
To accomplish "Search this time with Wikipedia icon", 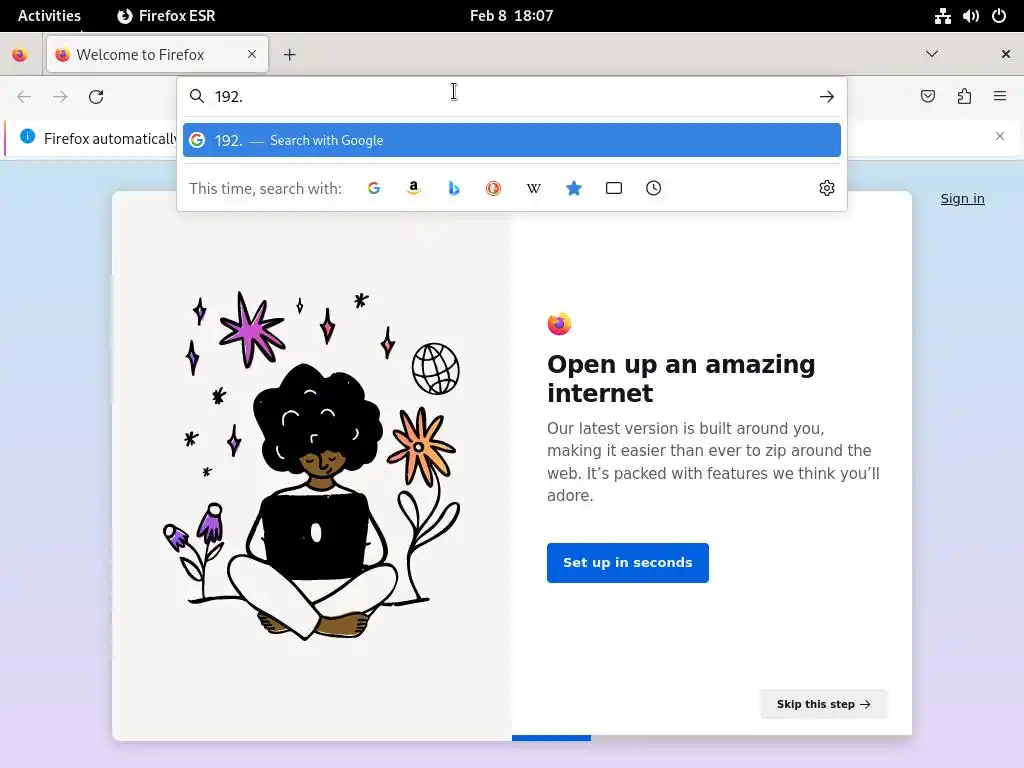I will (x=534, y=188).
